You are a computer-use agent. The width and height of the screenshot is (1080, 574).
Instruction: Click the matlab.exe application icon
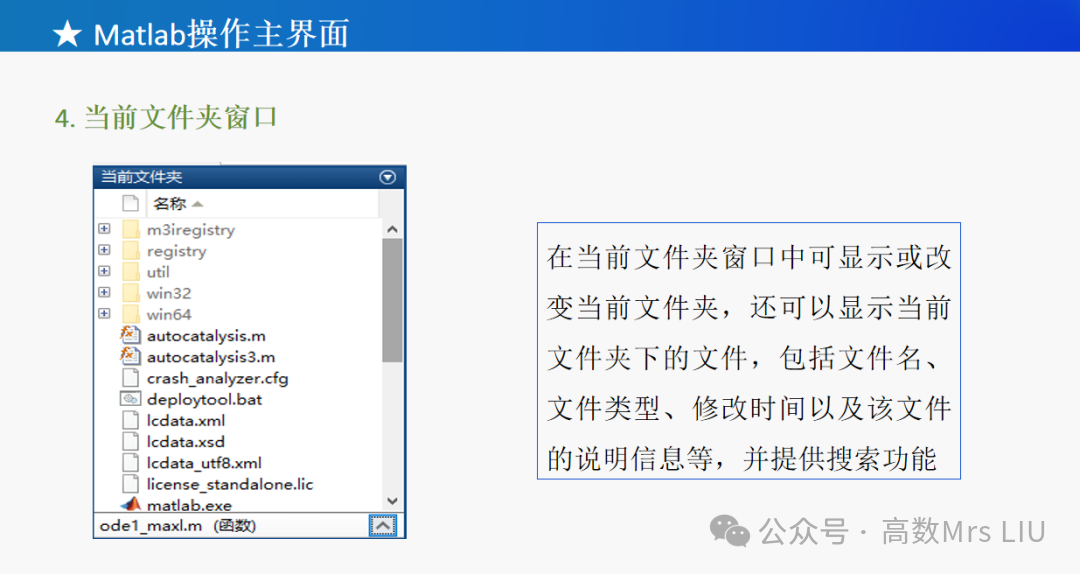click(x=130, y=504)
